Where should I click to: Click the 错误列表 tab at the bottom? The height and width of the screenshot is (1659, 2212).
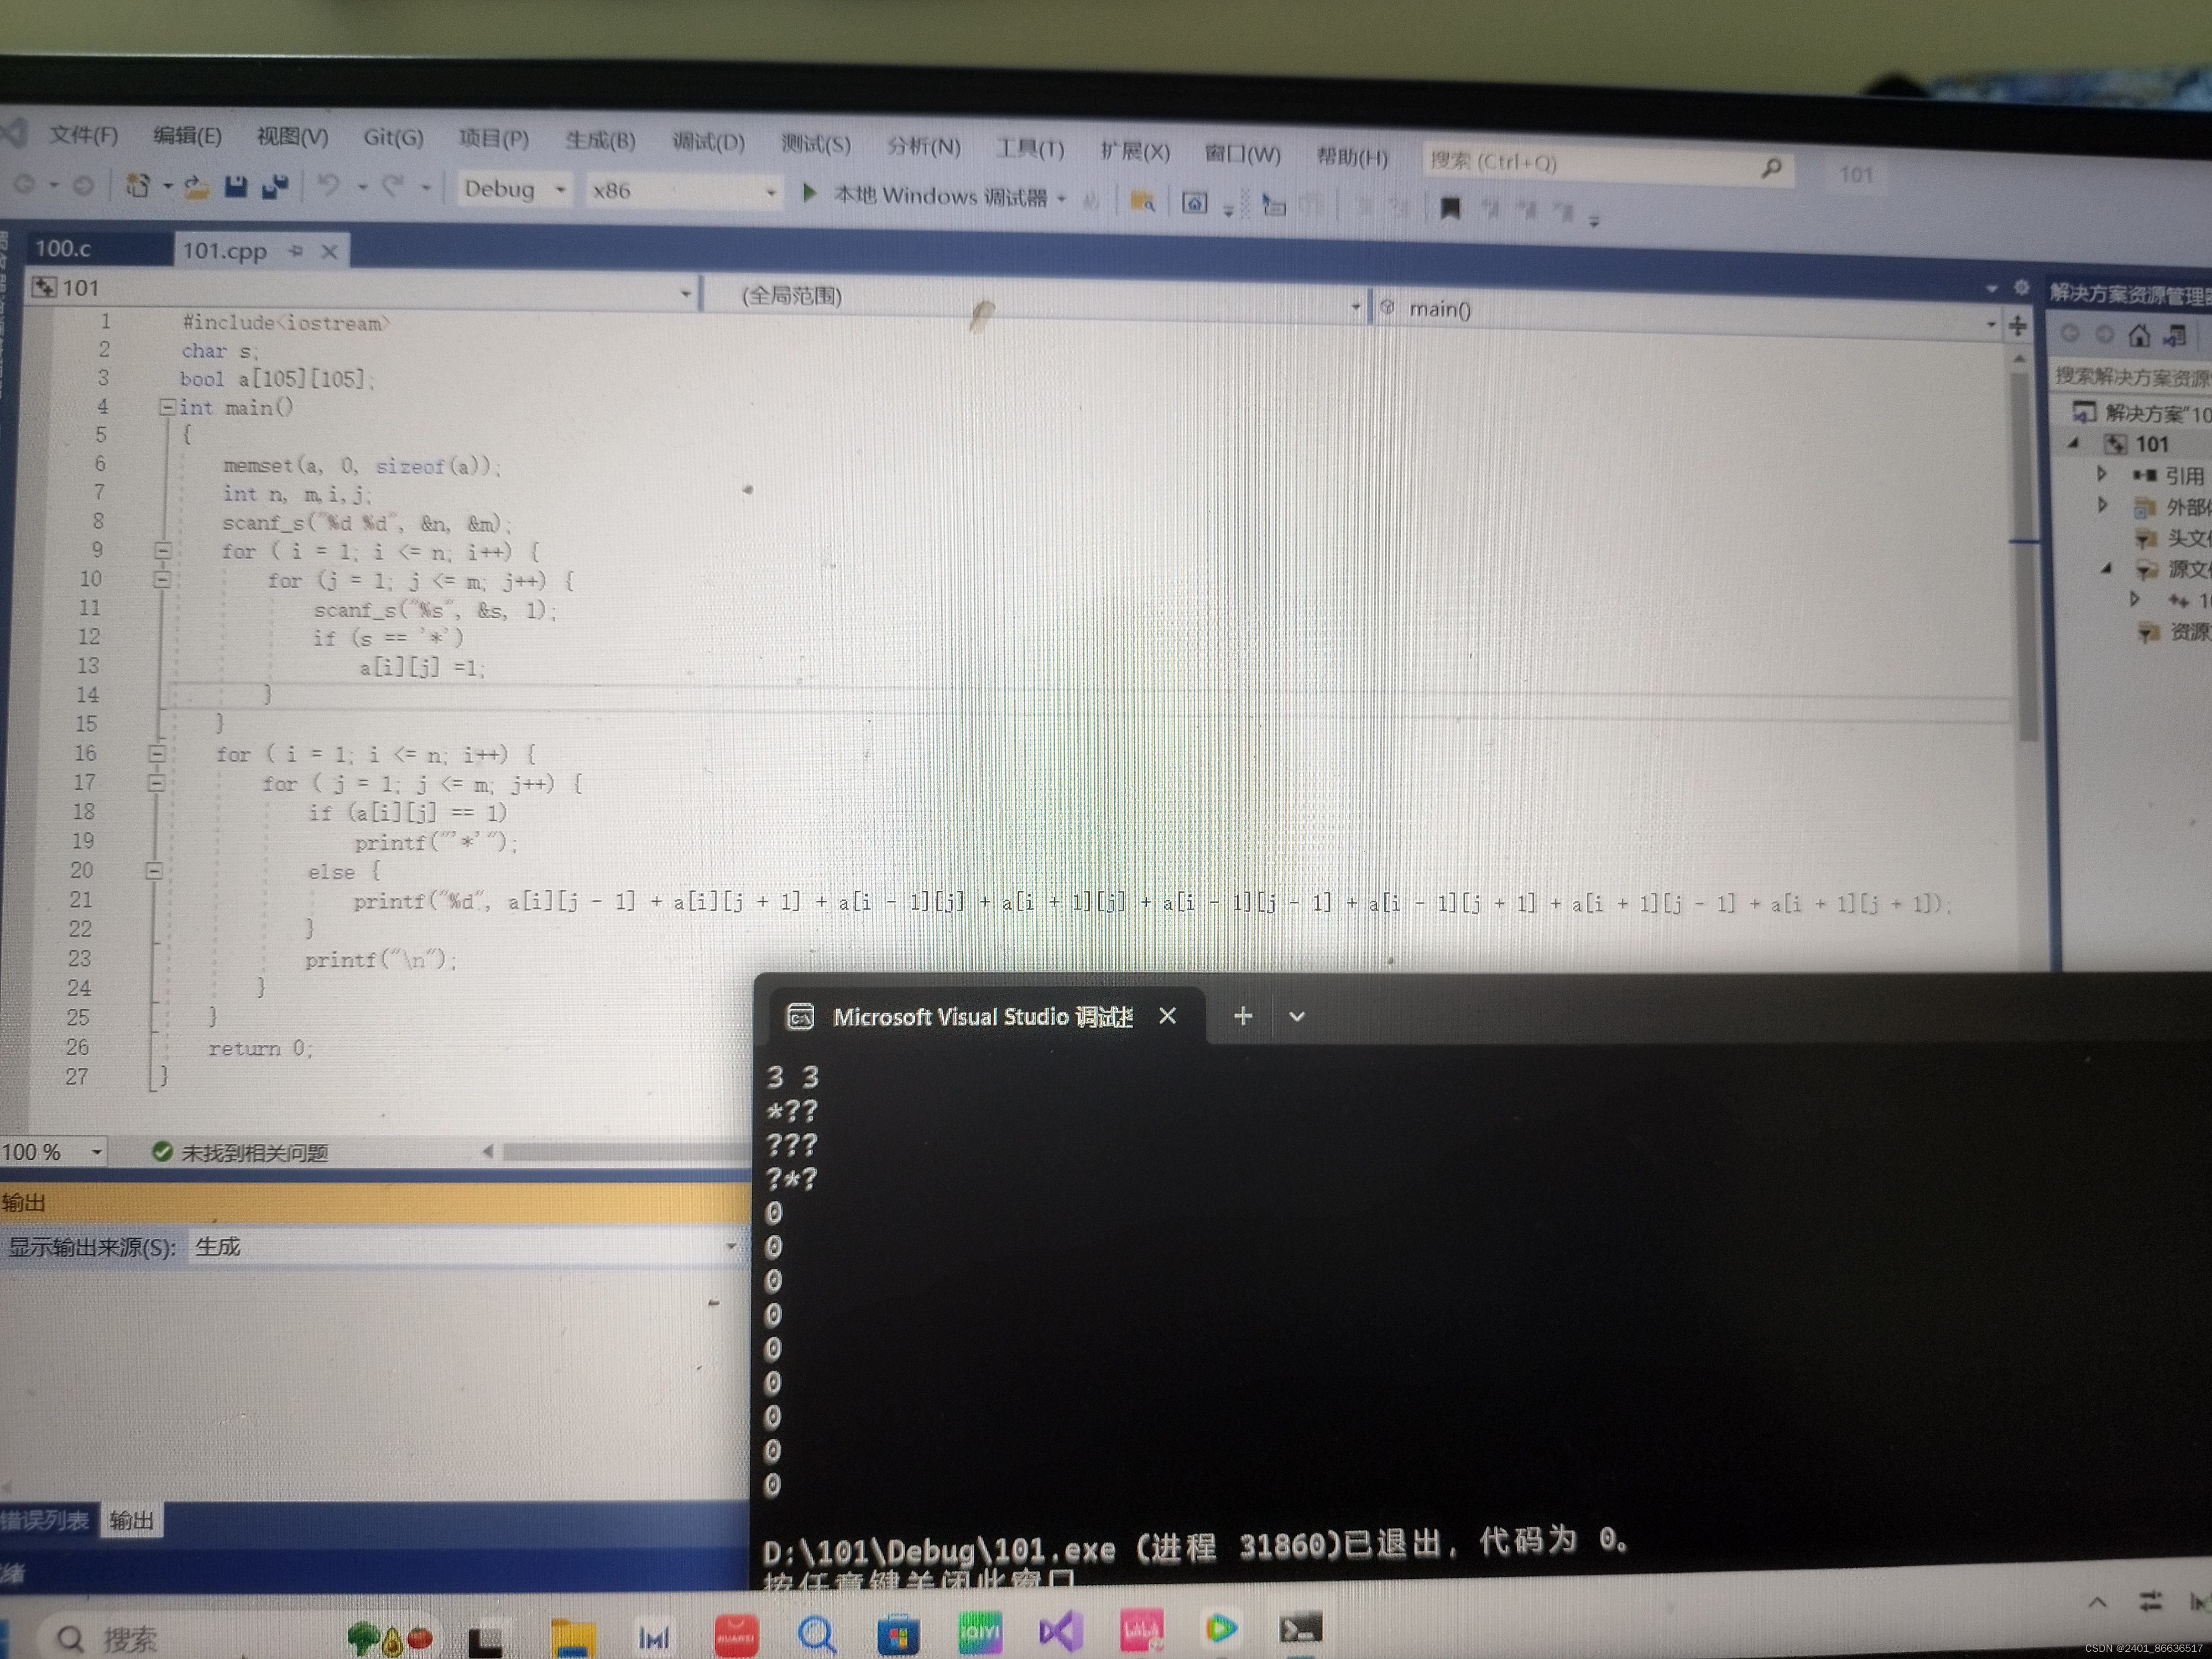(x=44, y=1520)
